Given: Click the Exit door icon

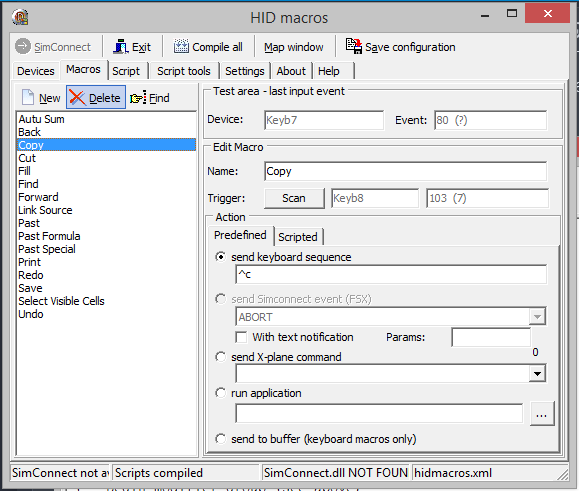Looking at the screenshot, I should pyautogui.click(x=120, y=47).
